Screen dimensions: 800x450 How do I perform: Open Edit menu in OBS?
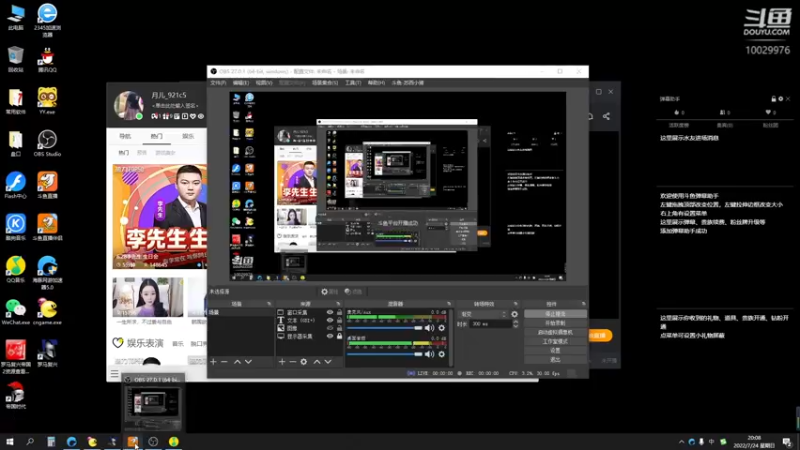[x=241, y=83]
